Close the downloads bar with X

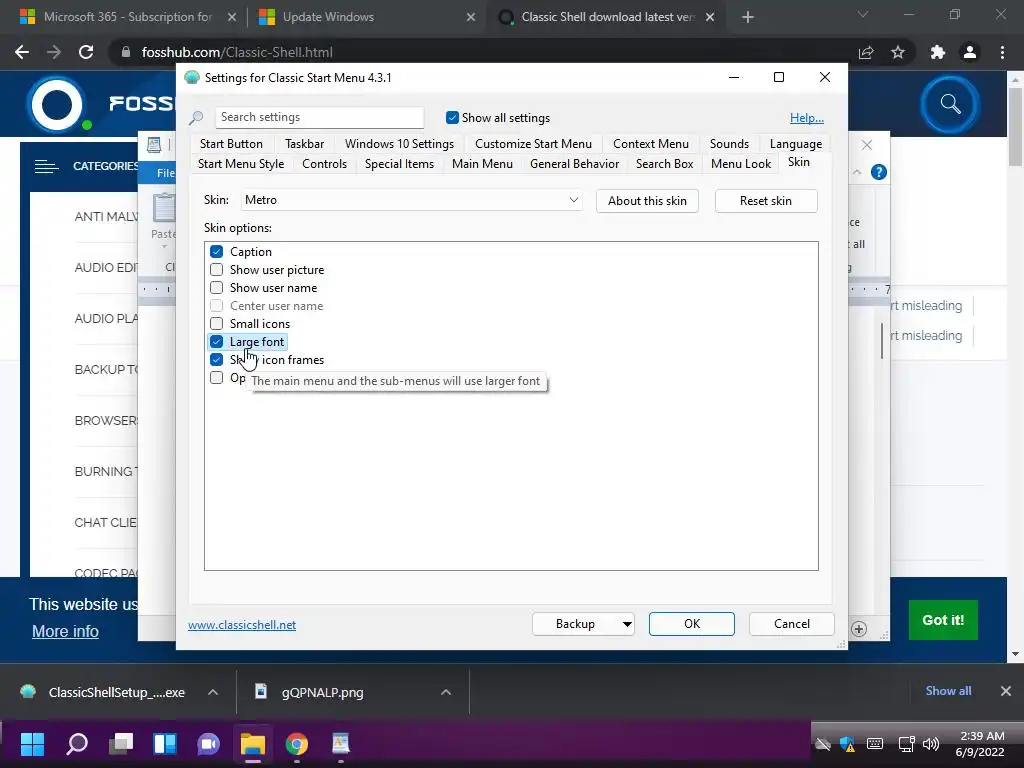pos(1006,691)
